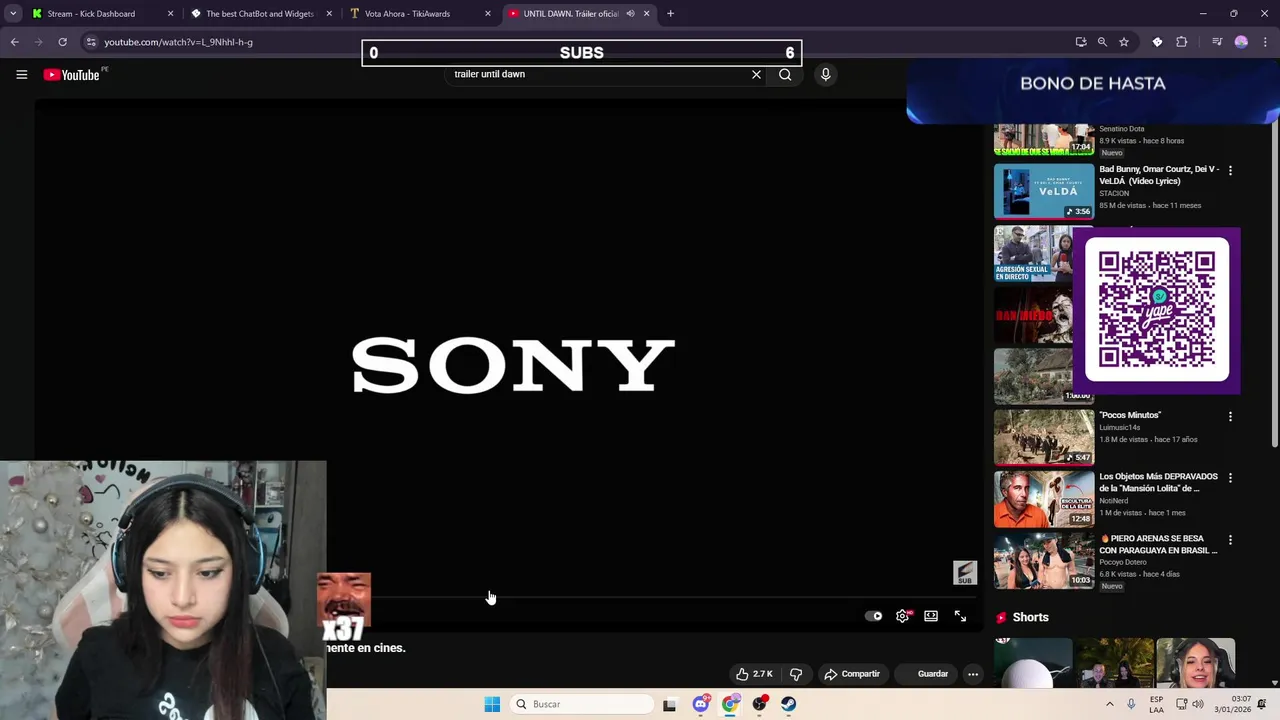
Task: Open the Senatino Dota video thumbnail
Action: point(1044,139)
